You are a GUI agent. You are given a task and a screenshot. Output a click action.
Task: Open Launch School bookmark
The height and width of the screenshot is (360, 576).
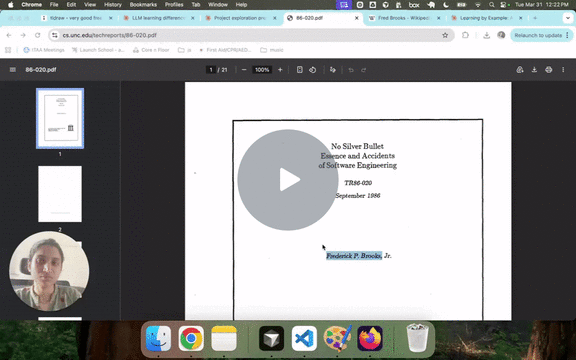[98, 50]
